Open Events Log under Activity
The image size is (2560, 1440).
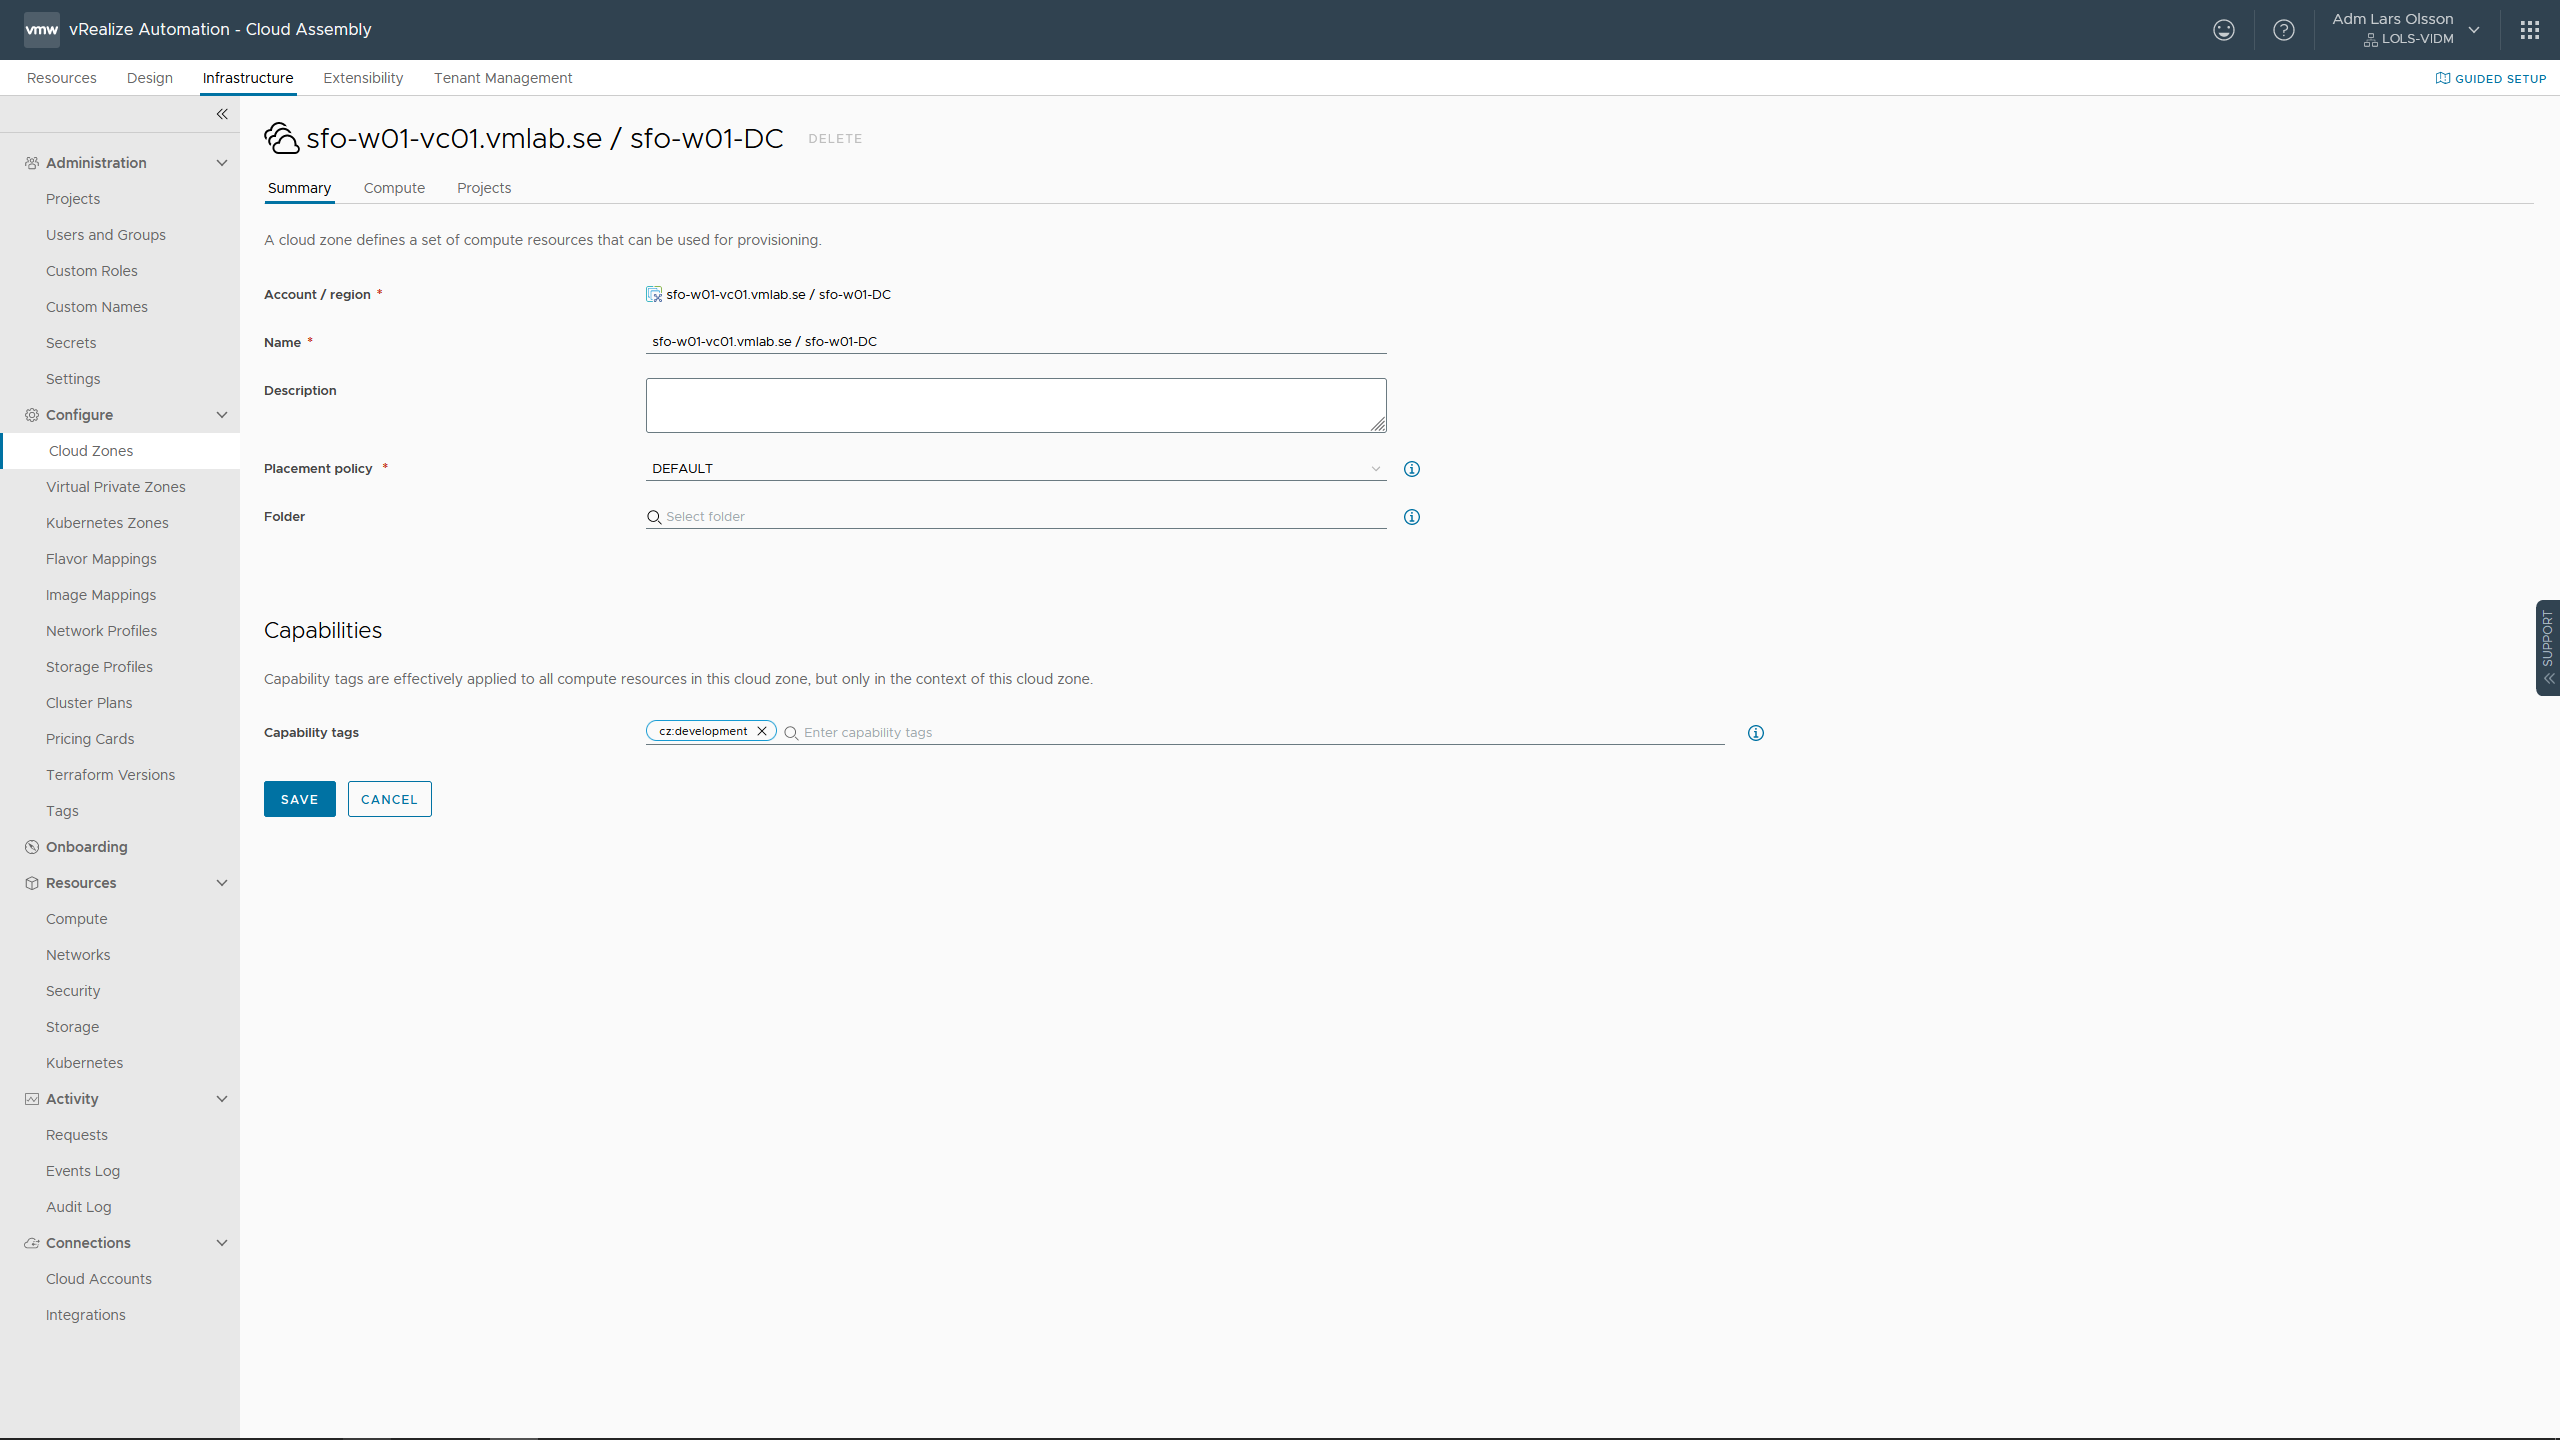[x=83, y=1171]
